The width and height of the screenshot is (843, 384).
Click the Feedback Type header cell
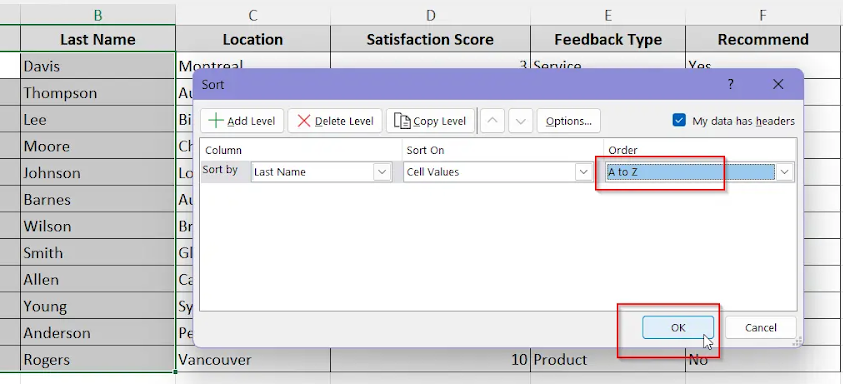(x=608, y=39)
